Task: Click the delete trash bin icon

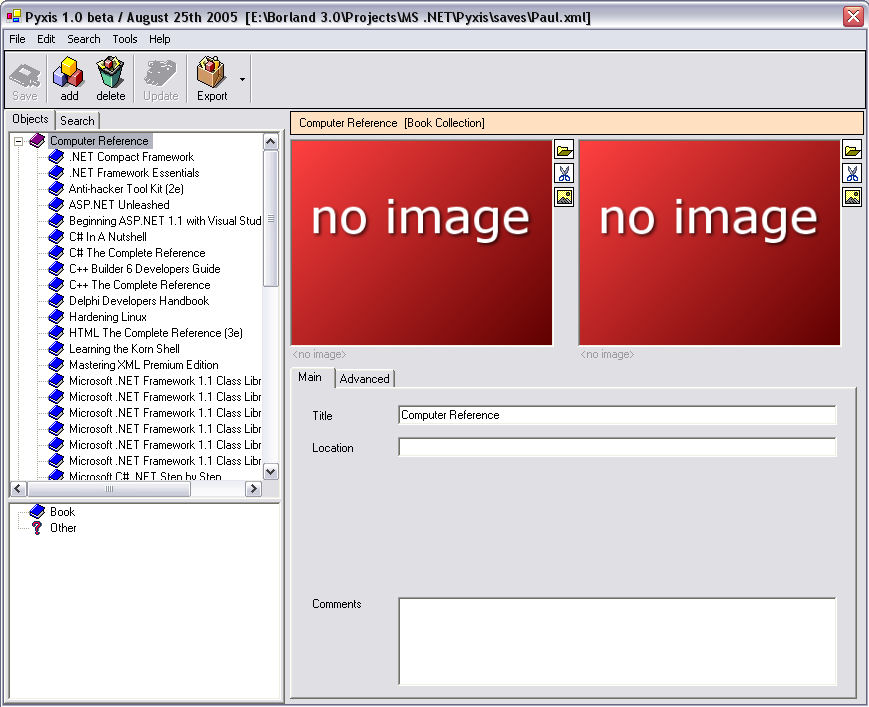Action: coord(110,72)
